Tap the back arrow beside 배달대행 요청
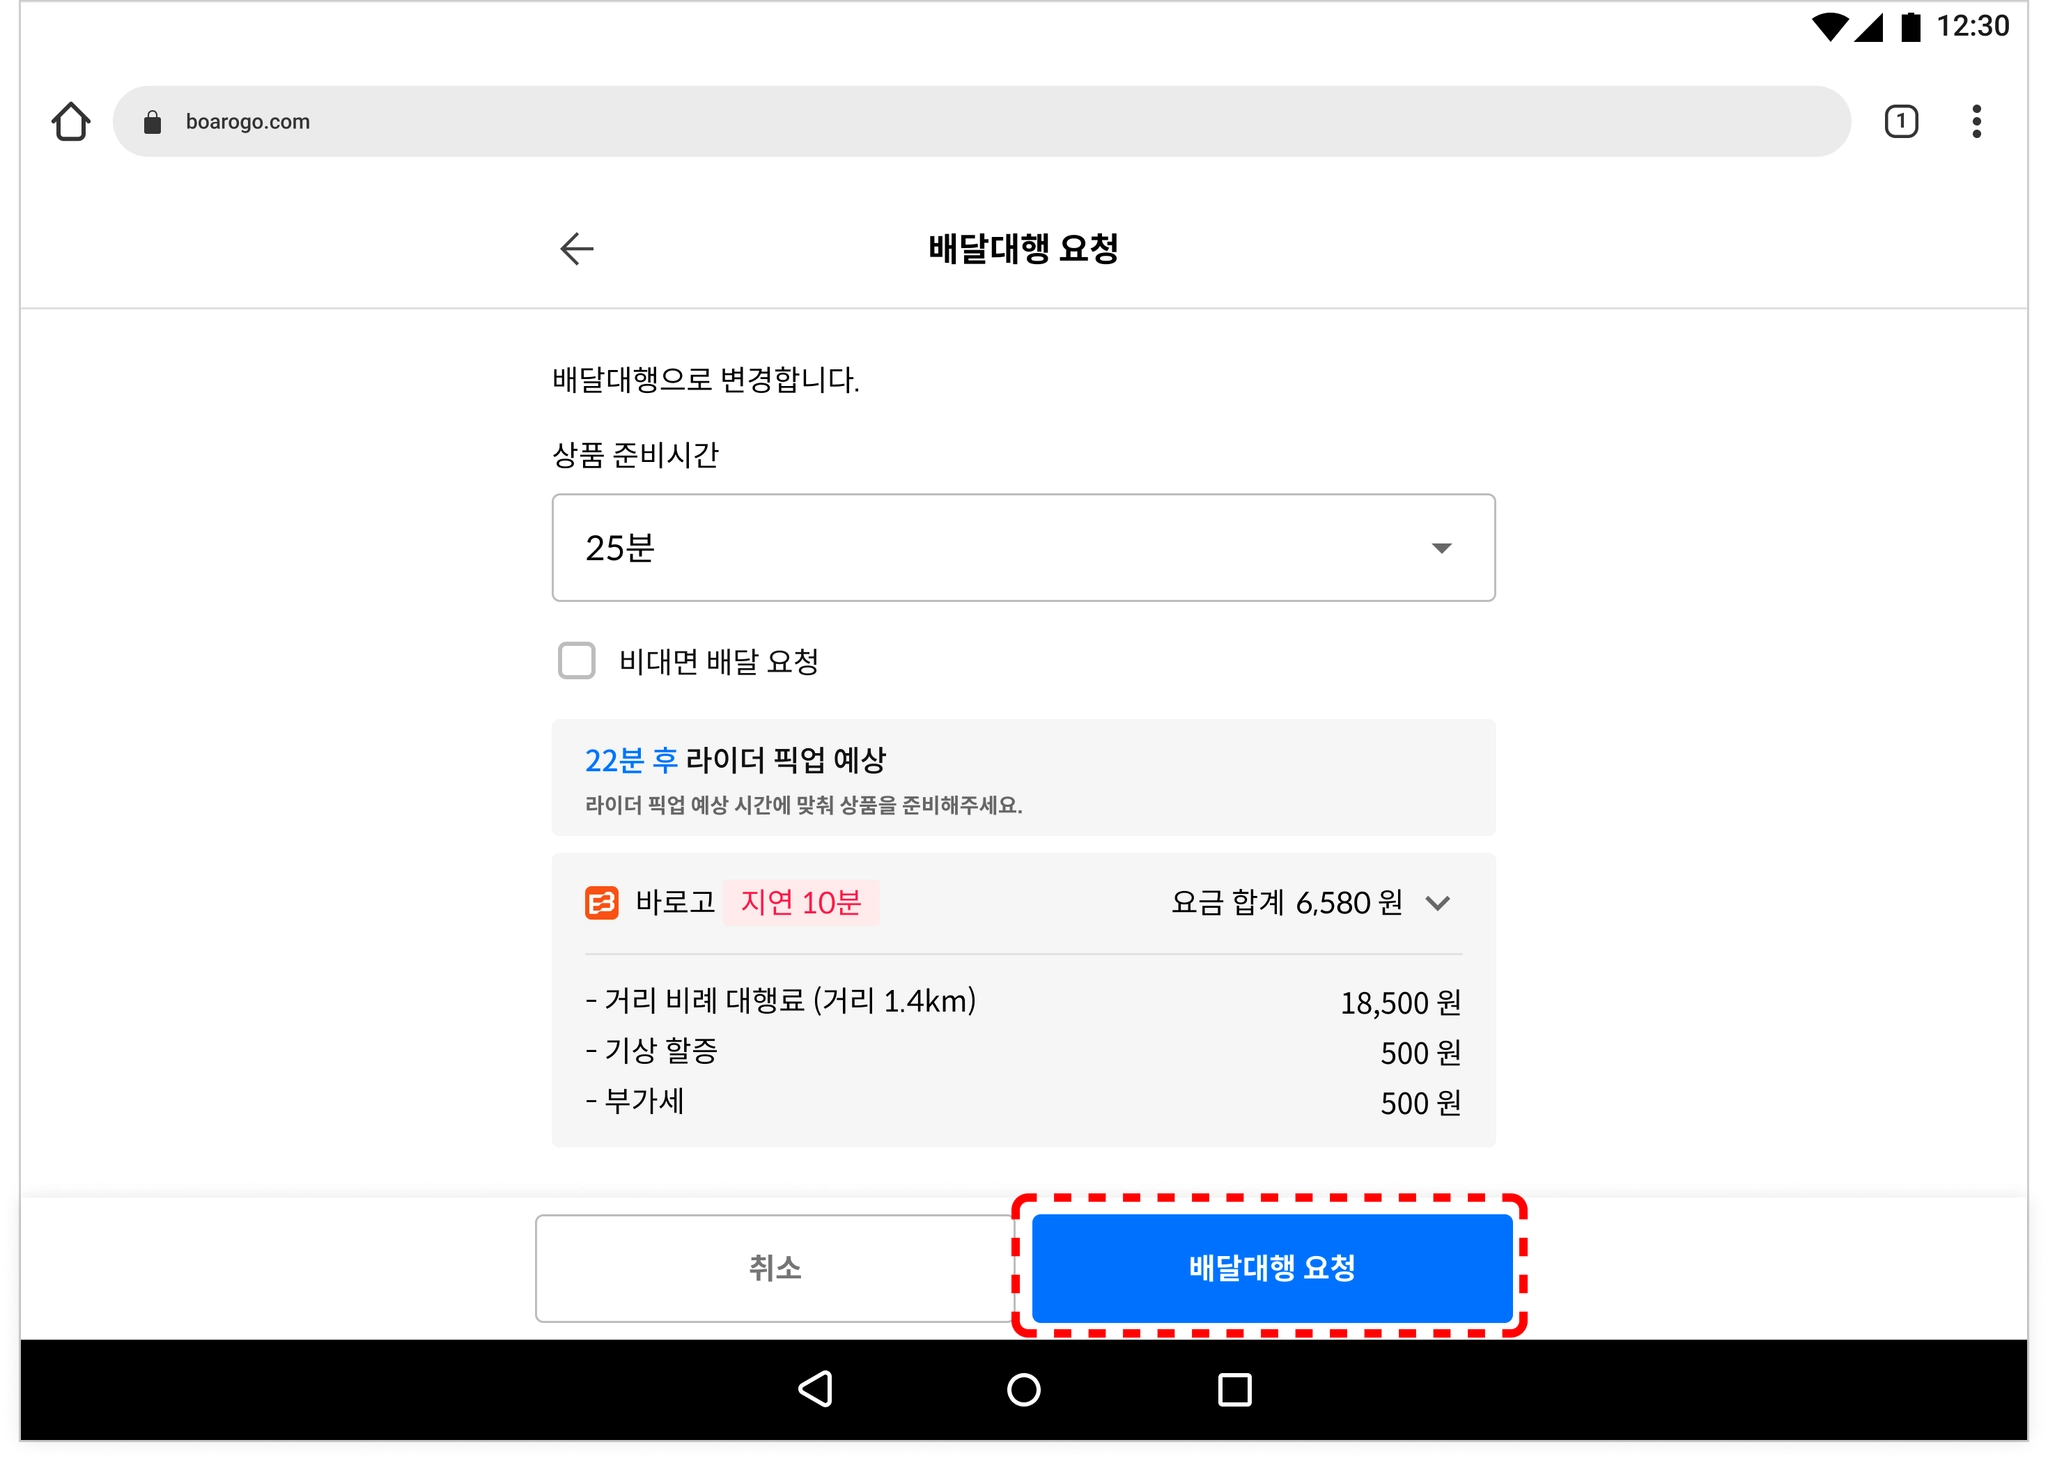 [577, 248]
